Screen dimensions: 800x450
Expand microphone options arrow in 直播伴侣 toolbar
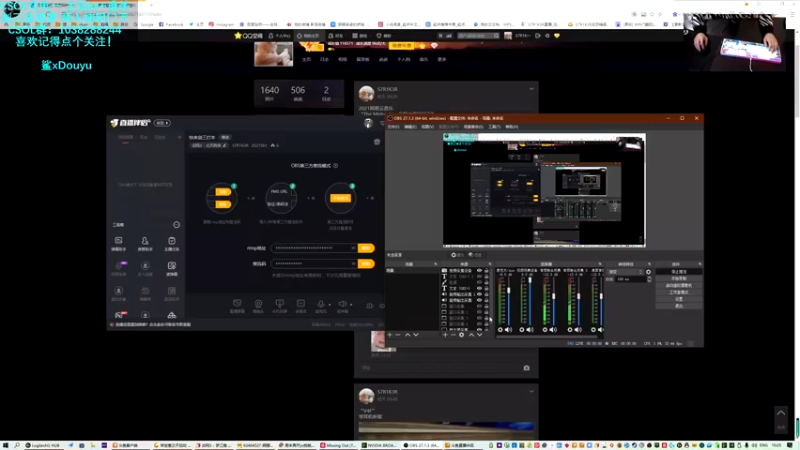329,305
